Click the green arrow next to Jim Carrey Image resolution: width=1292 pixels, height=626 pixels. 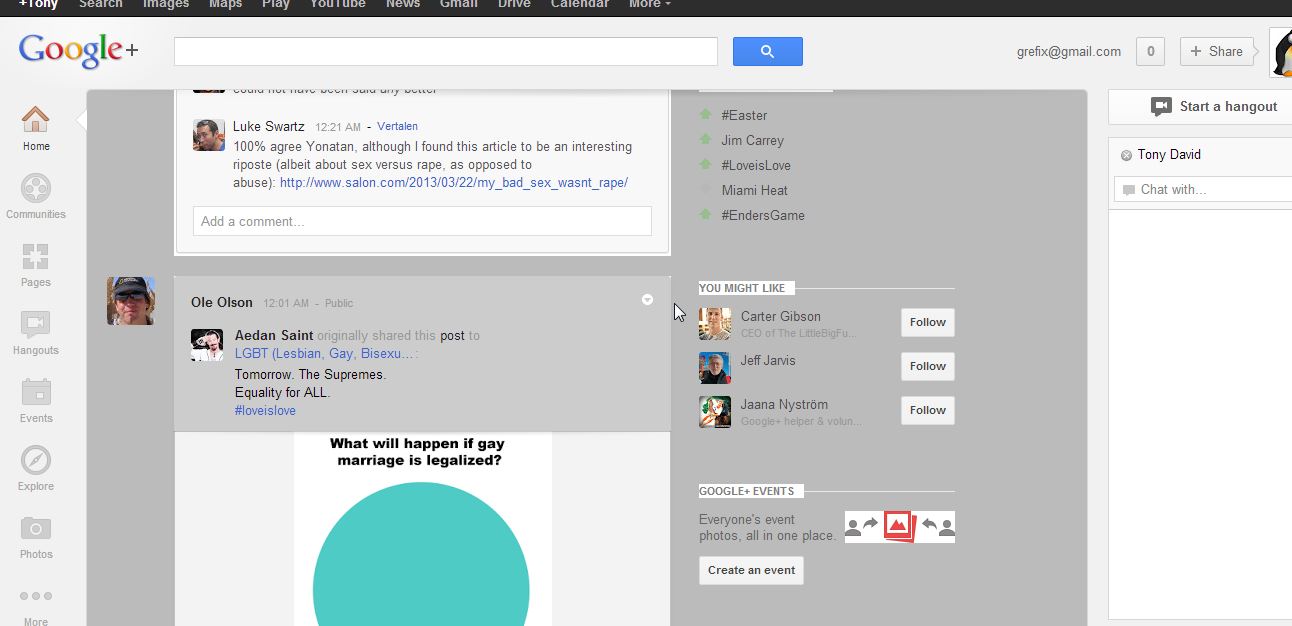coord(705,139)
